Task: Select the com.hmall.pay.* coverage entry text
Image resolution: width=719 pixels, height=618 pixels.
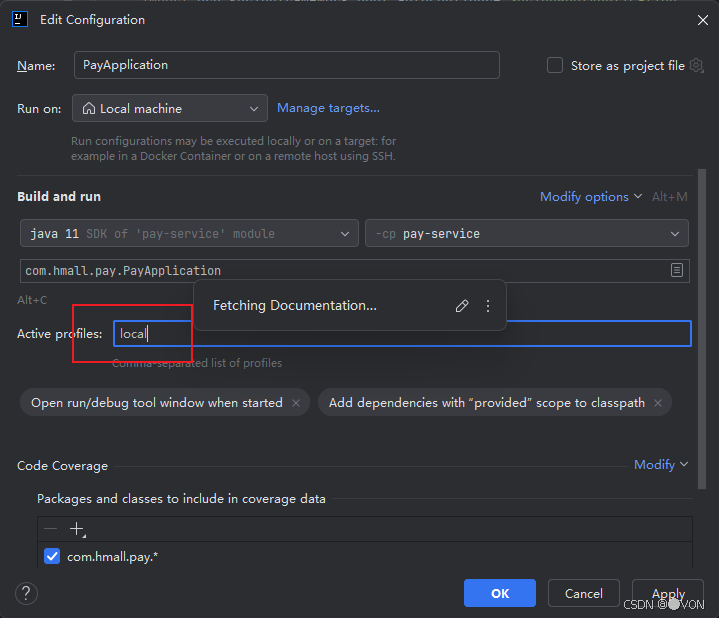Action: (112, 557)
